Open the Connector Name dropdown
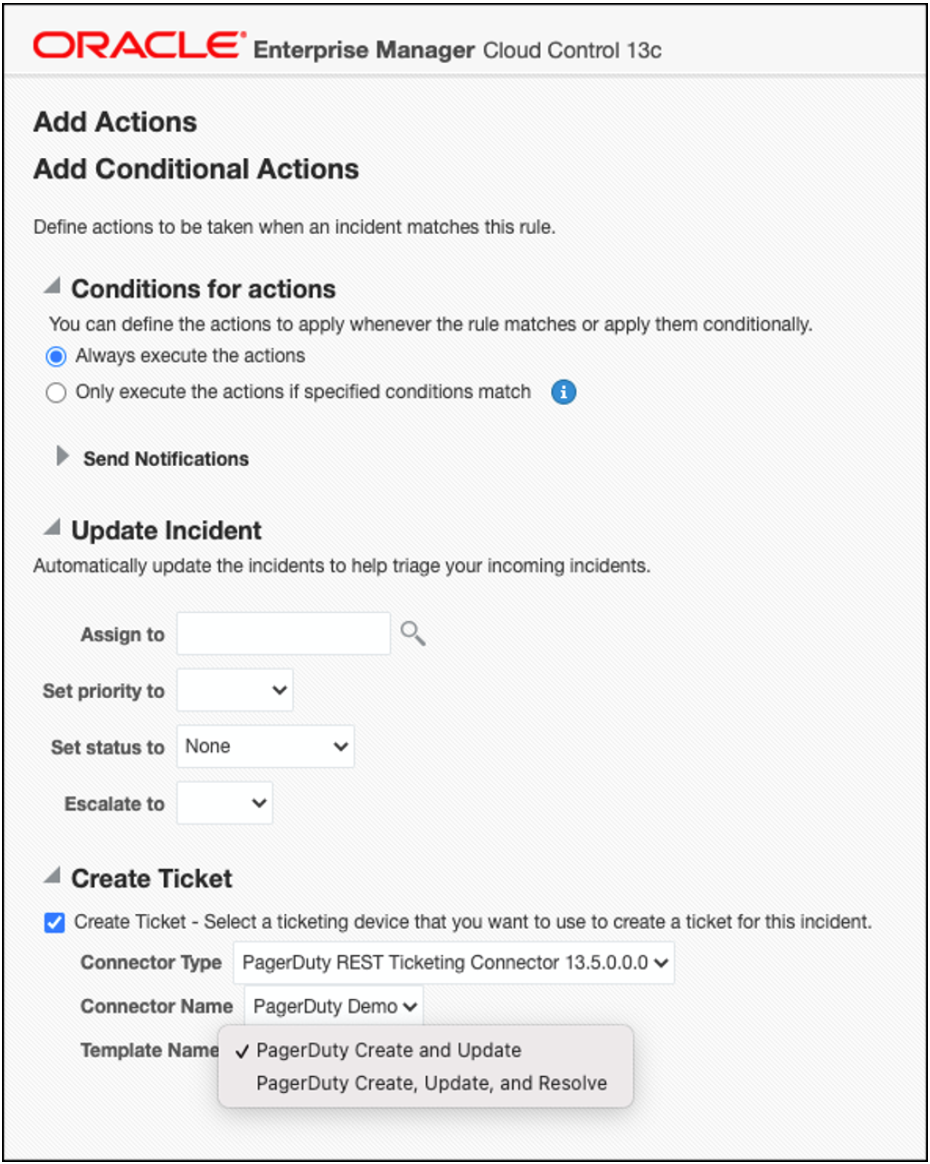The height and width of the screenshot is (1164, 930). (334, 1007)
